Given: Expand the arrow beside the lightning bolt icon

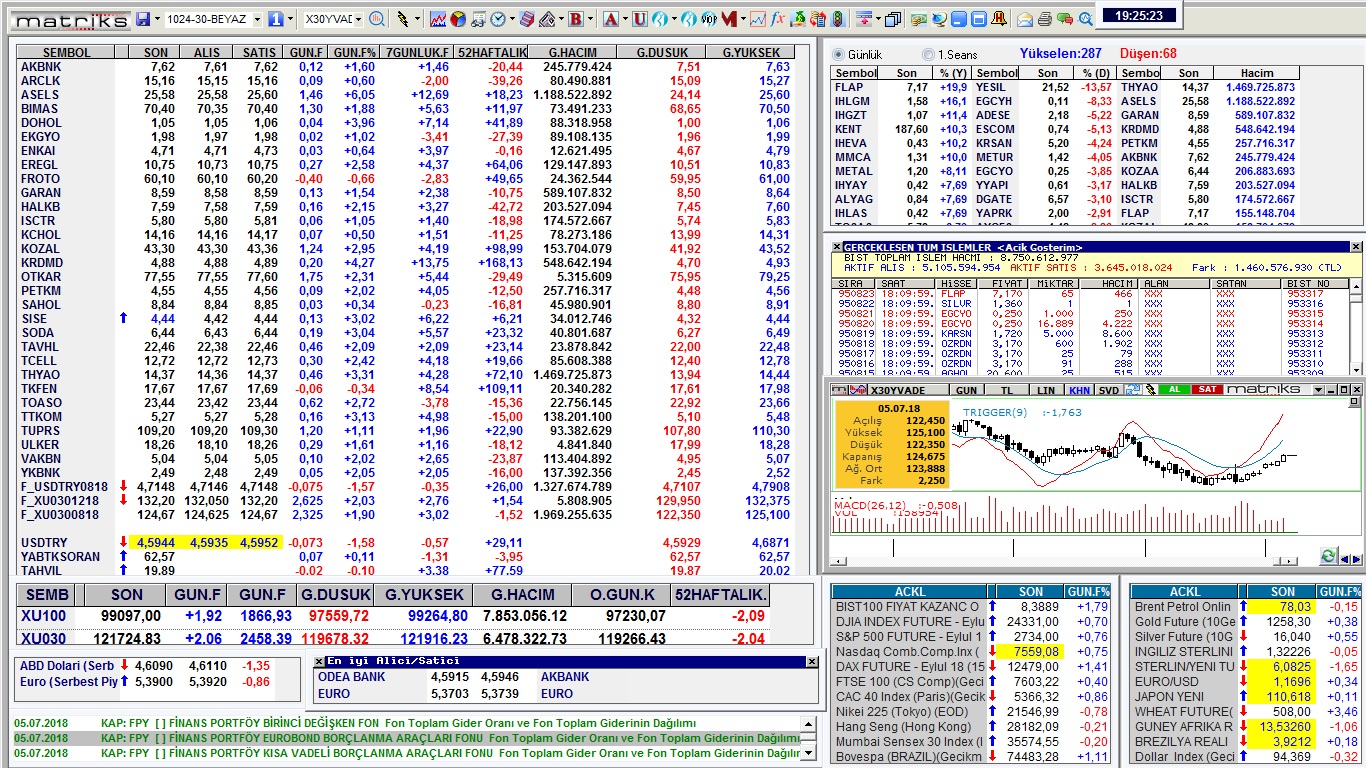Looking at the screenshot, I should click(416, 19).
